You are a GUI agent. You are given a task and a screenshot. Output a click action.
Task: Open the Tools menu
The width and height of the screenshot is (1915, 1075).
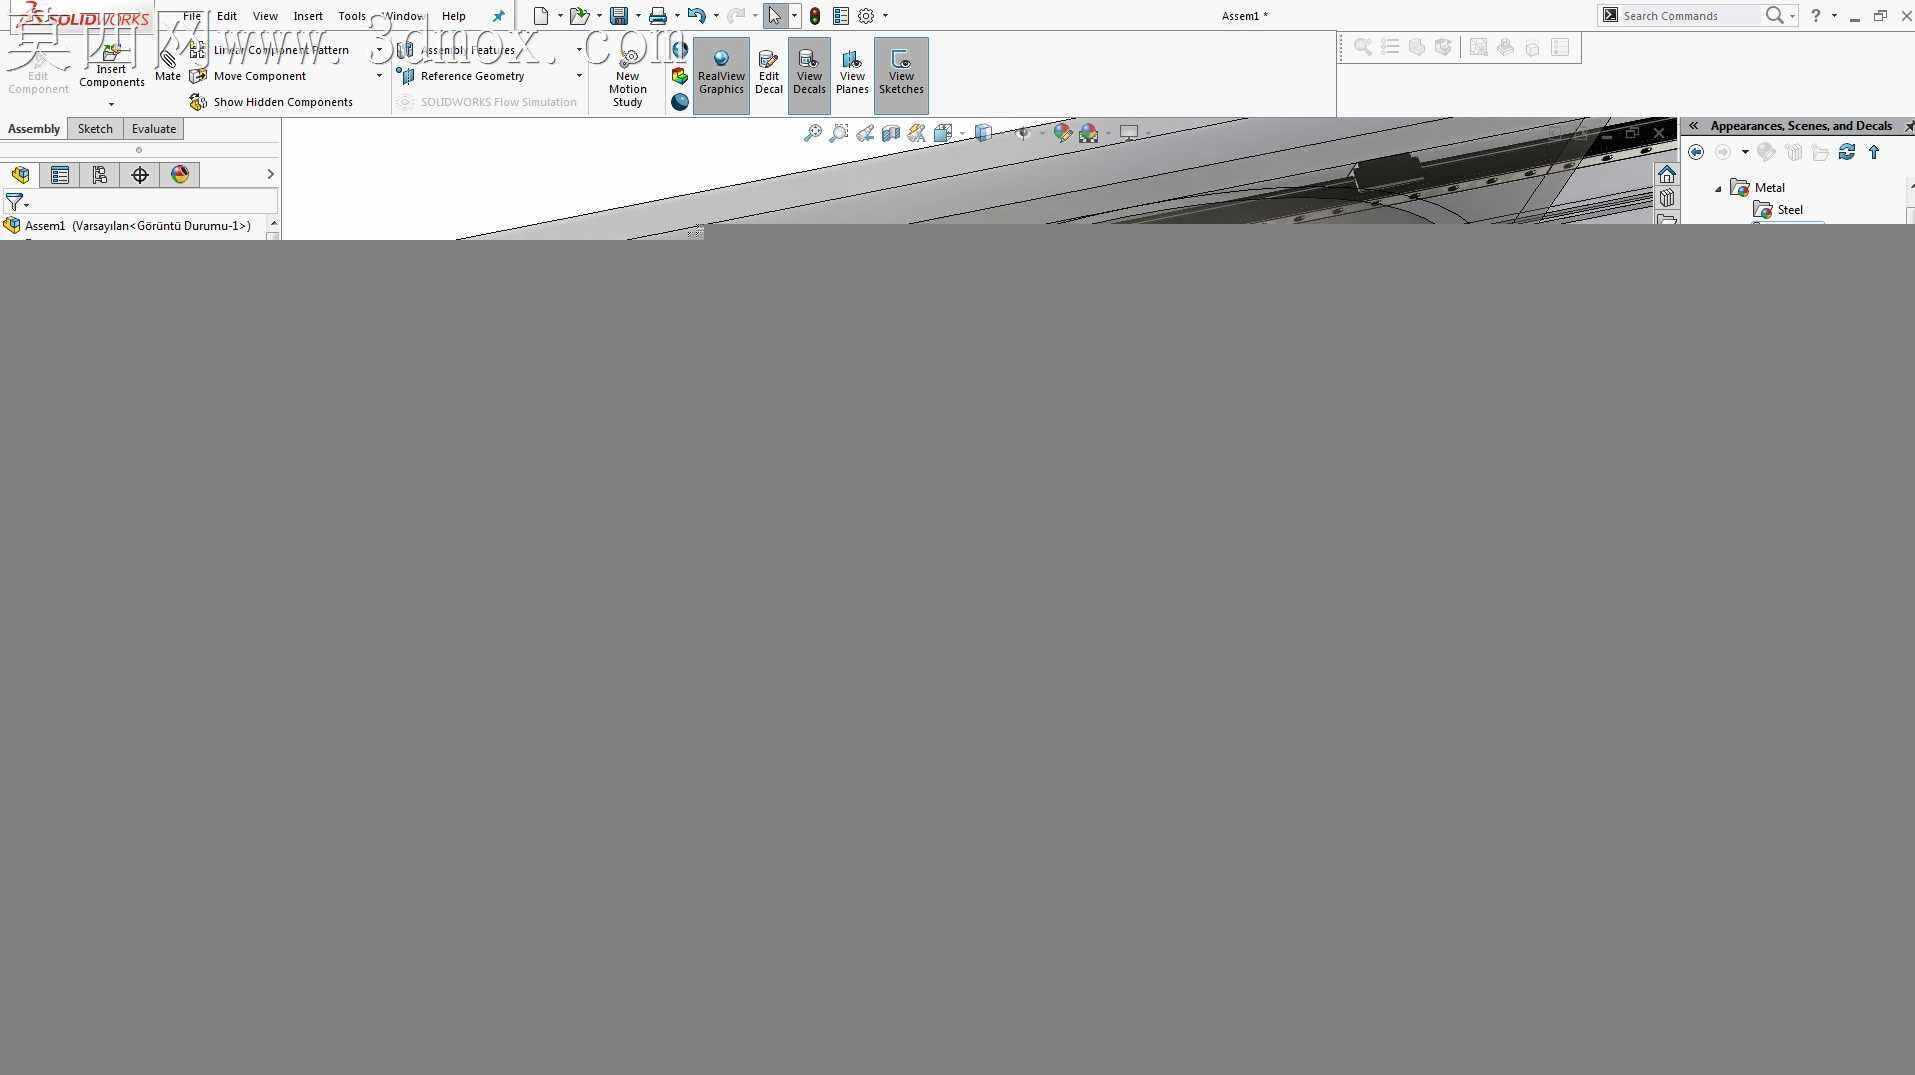click(352, 16)
